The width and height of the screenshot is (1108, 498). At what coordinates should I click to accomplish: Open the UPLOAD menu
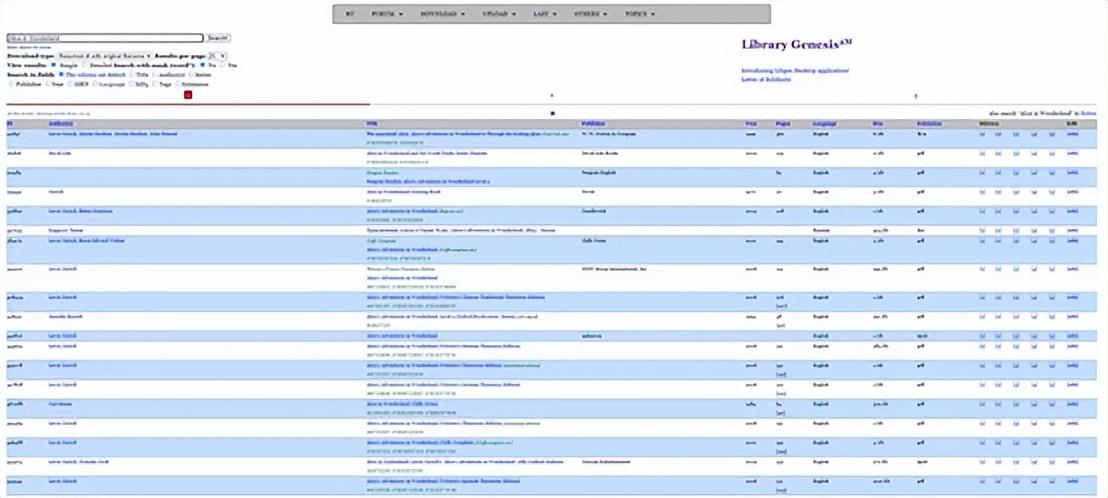click(499, 13)
